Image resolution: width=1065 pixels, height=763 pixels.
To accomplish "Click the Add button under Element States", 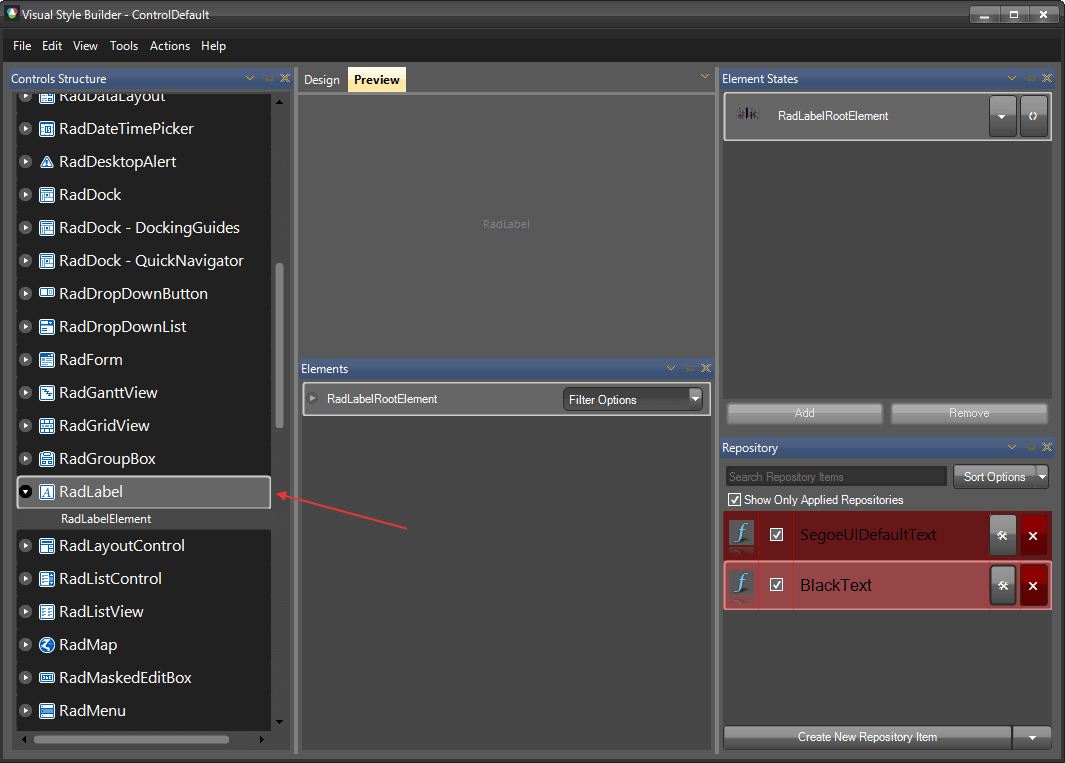I will click(803, 413).
